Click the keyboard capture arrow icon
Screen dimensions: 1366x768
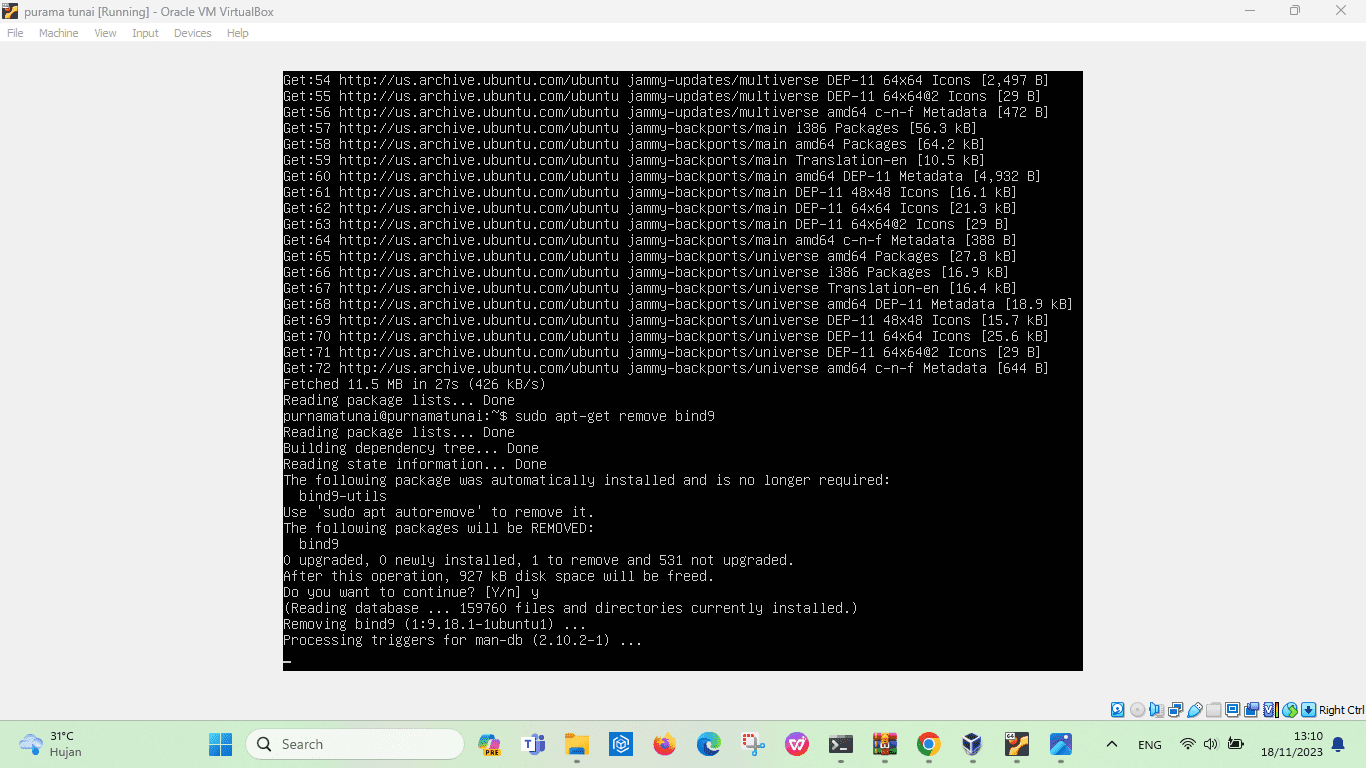tap(1308, 710)
